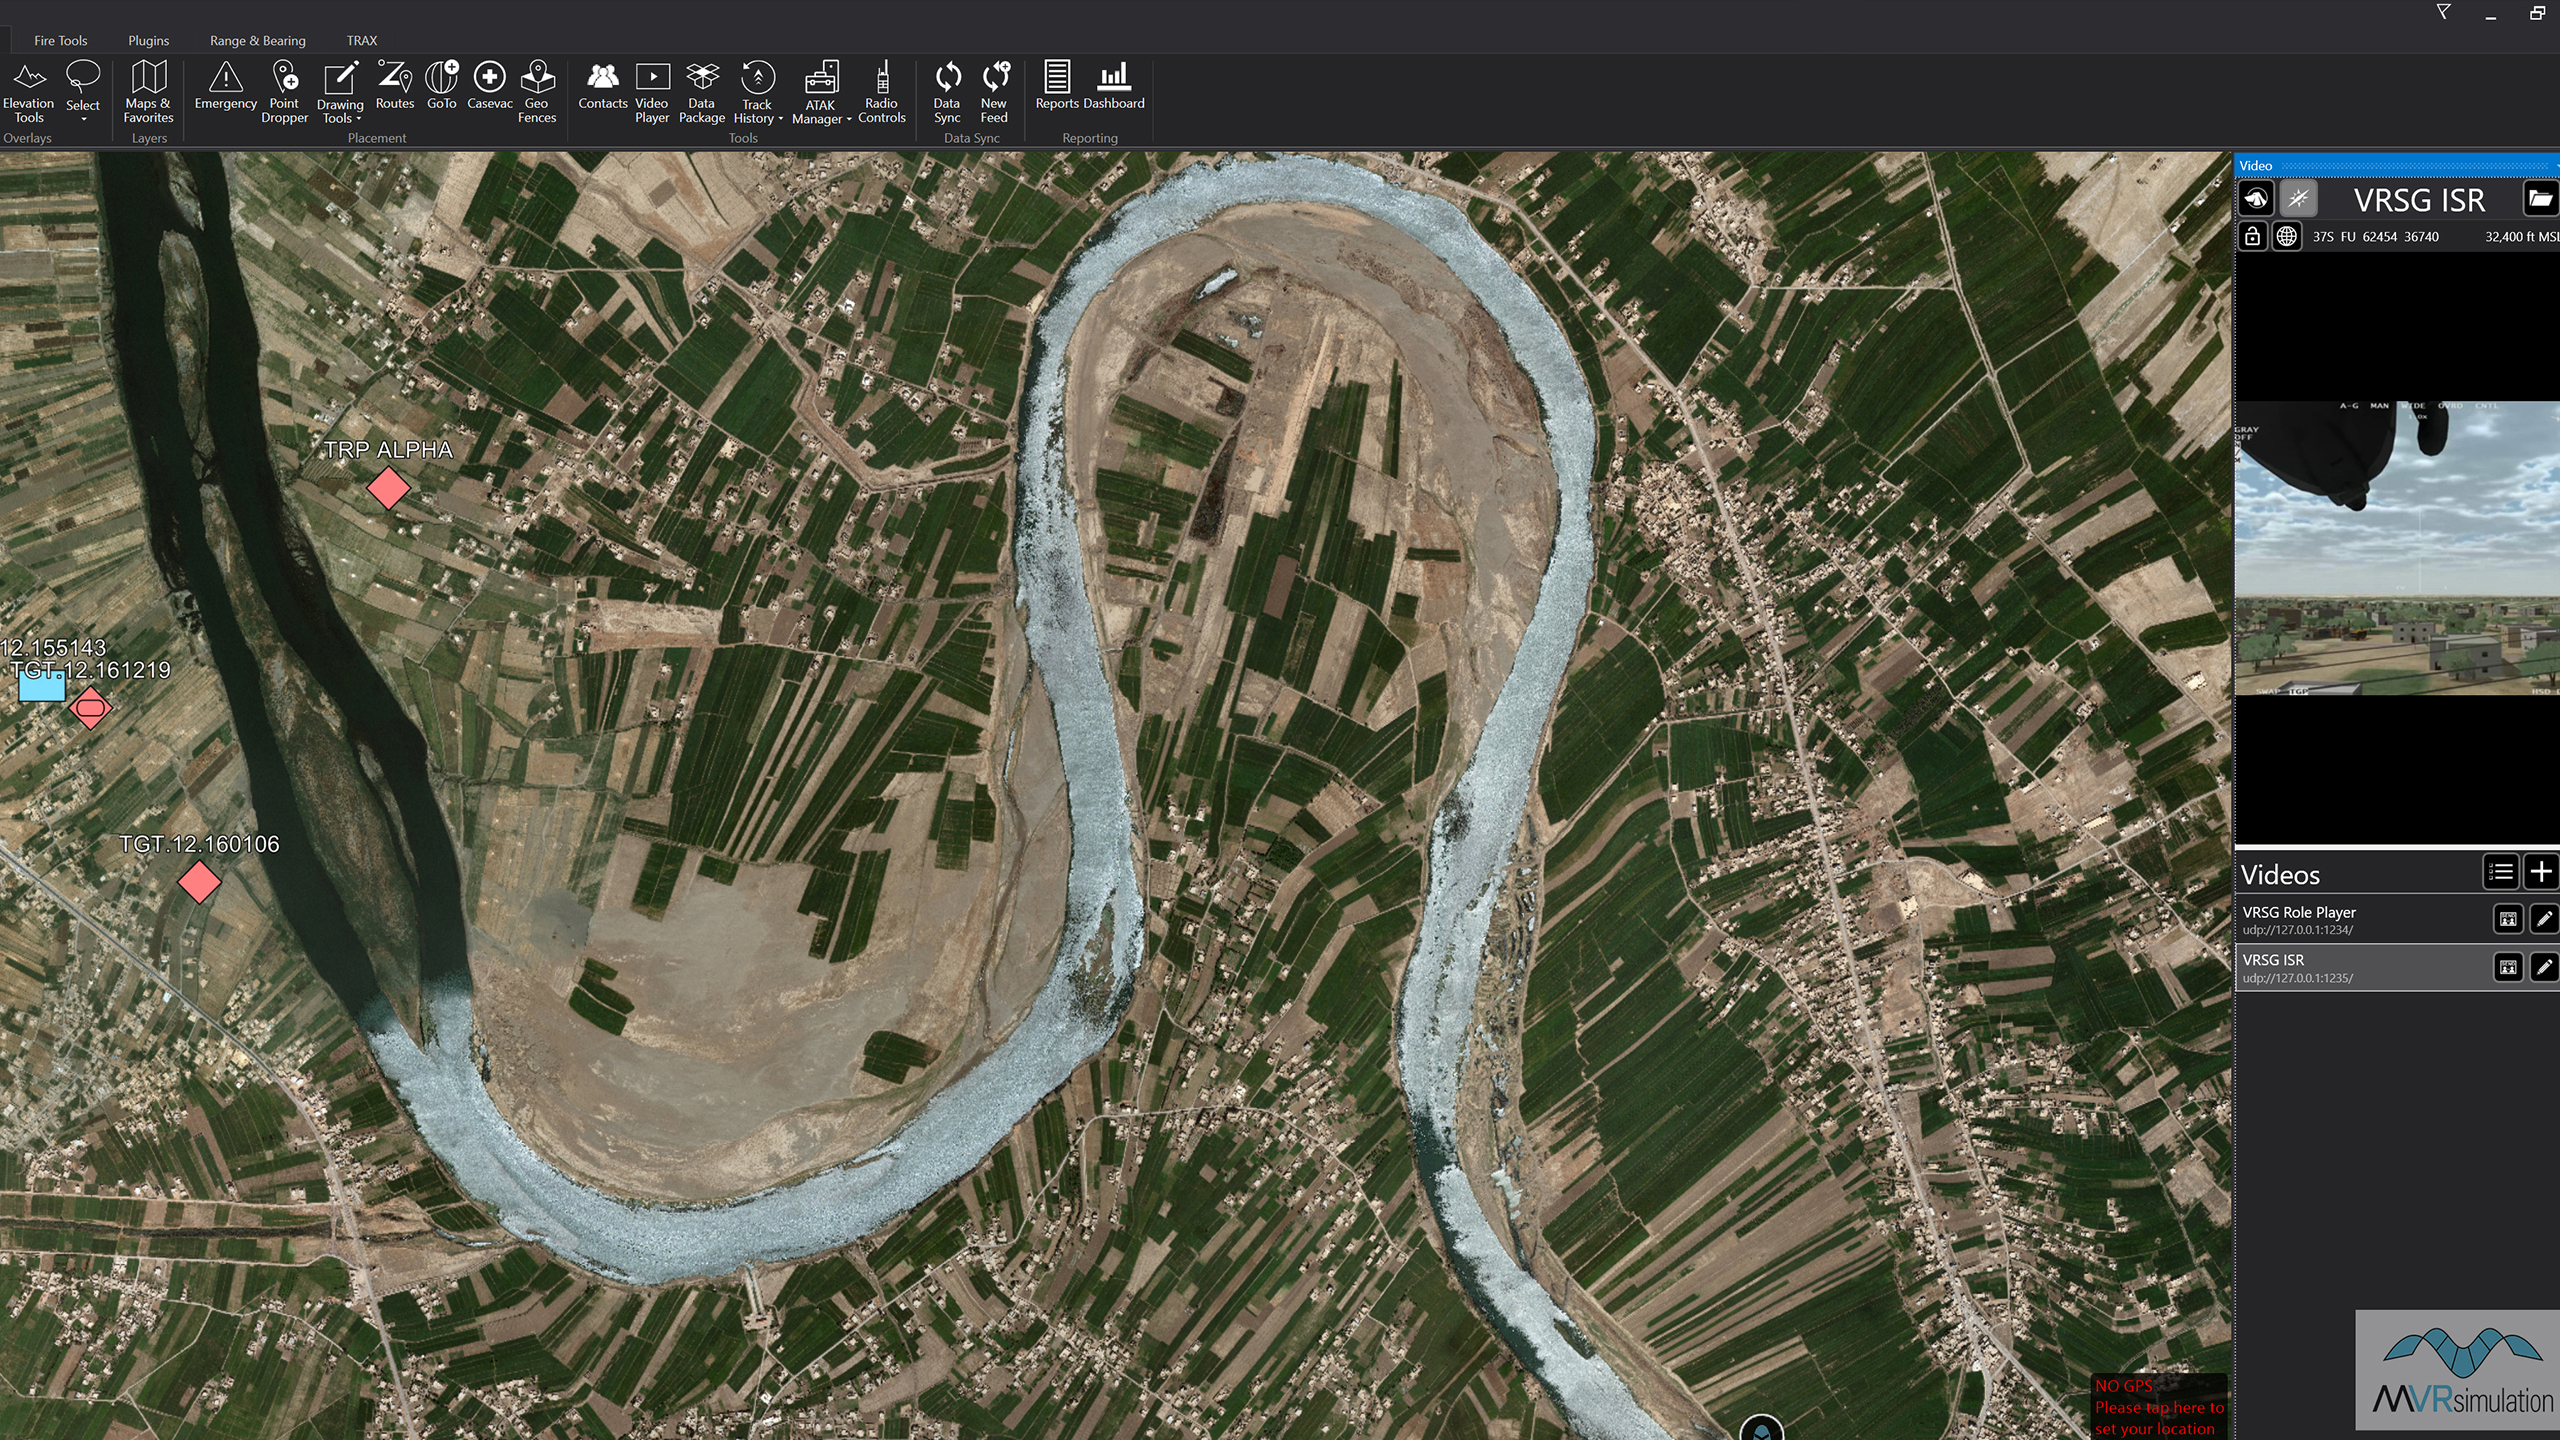Open the Maps & Favorites layers tool
The width and height of the screenshot is (2560, 1440).
tap(148, 93)
